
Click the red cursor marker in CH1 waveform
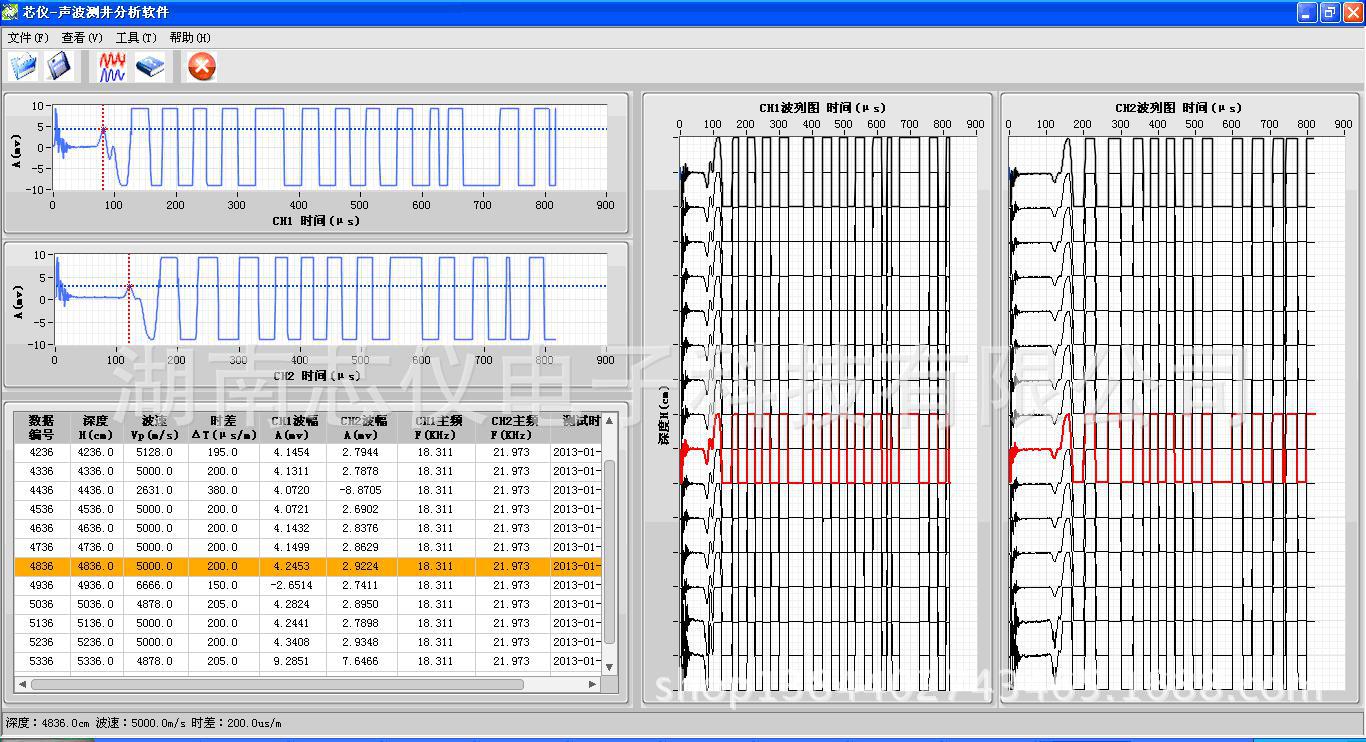(x=103, y=129)
